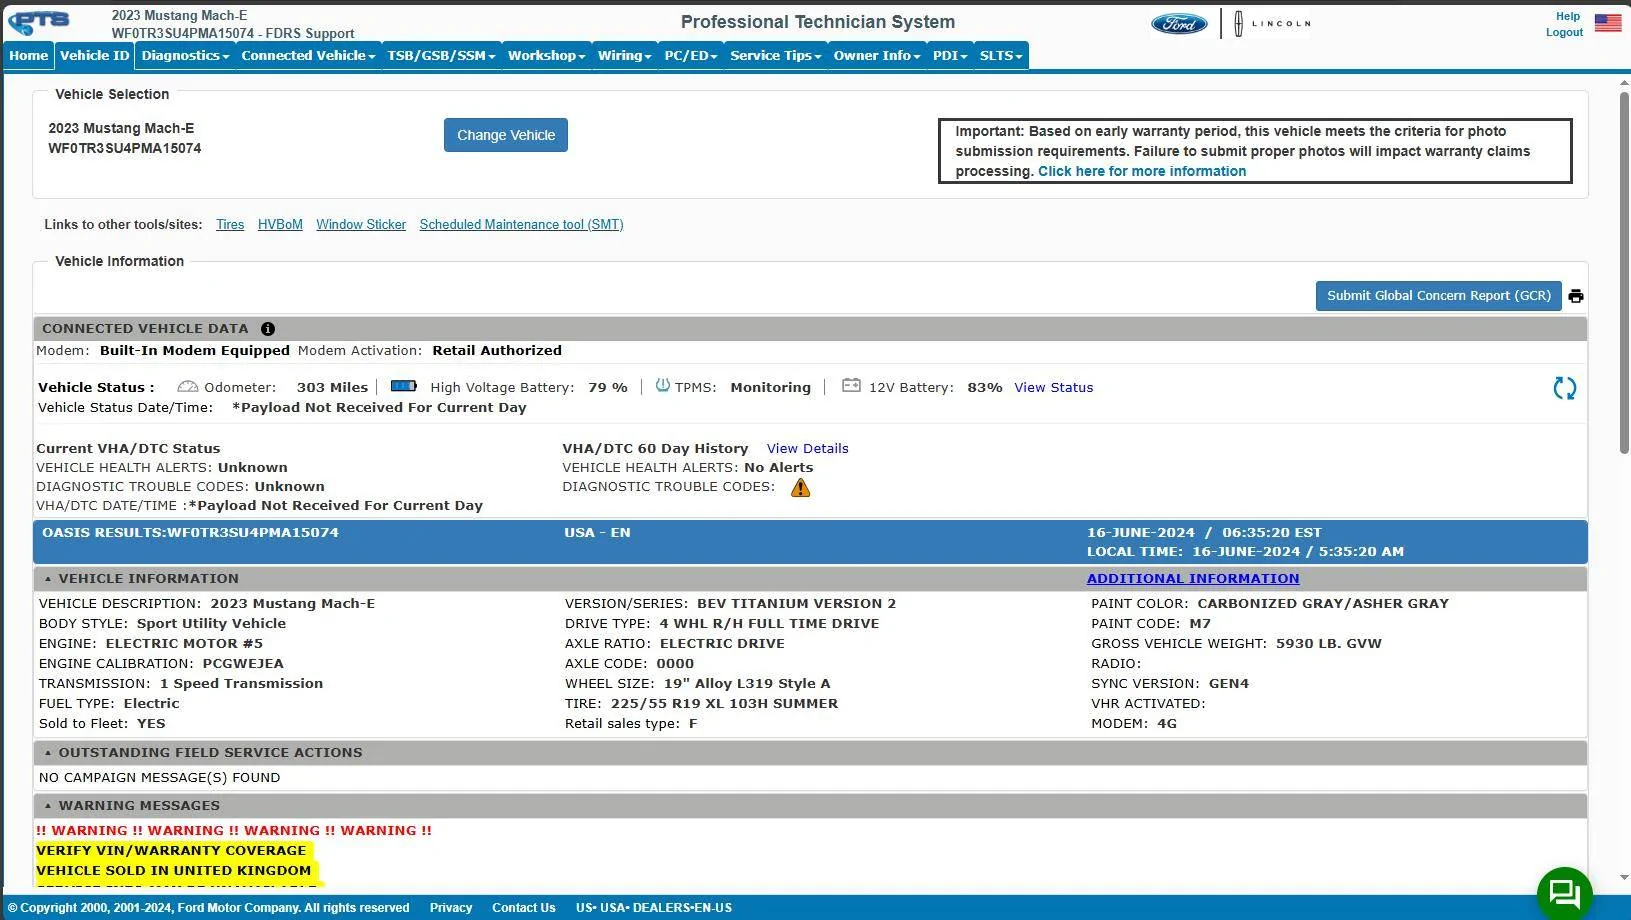
Task: Expand the Owner Info menu
Action: tap(877, 56)
